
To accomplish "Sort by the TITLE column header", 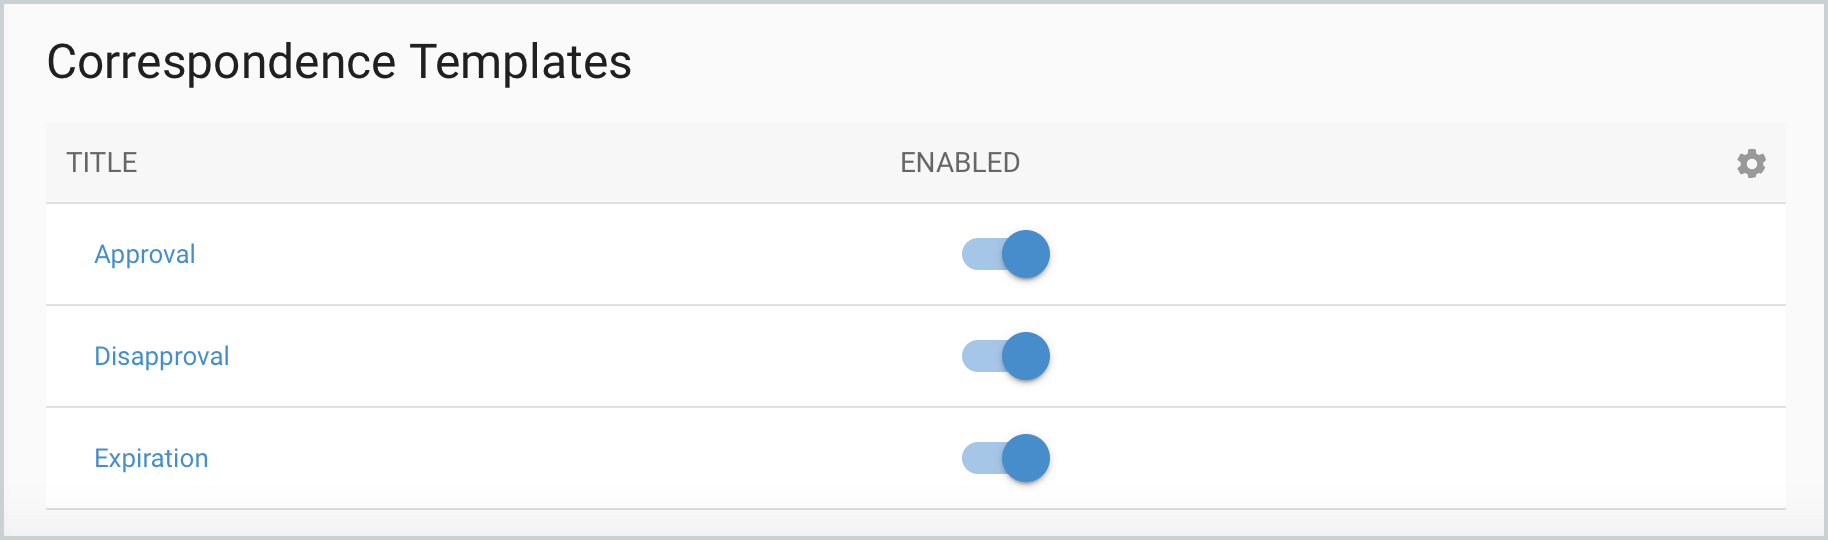I will (x=102, y=163).
